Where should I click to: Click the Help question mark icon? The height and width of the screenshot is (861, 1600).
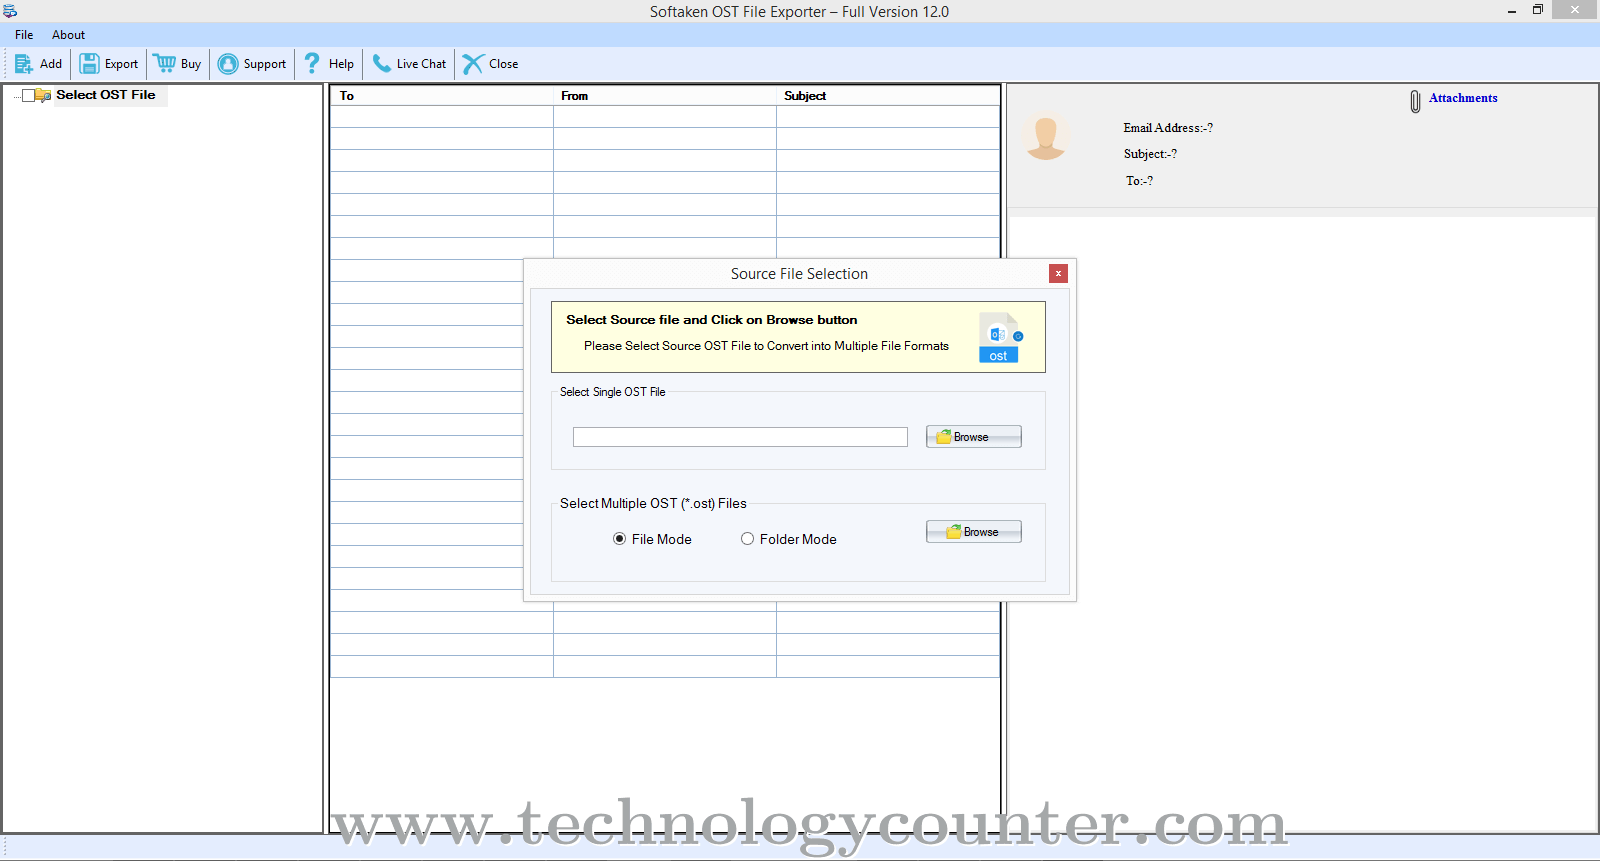point(312,64)
